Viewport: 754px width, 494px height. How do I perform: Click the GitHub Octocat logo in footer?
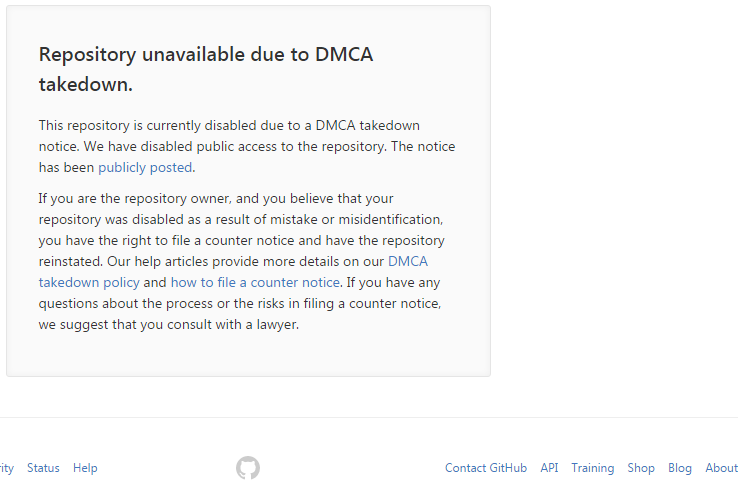(x=248, y=468)
